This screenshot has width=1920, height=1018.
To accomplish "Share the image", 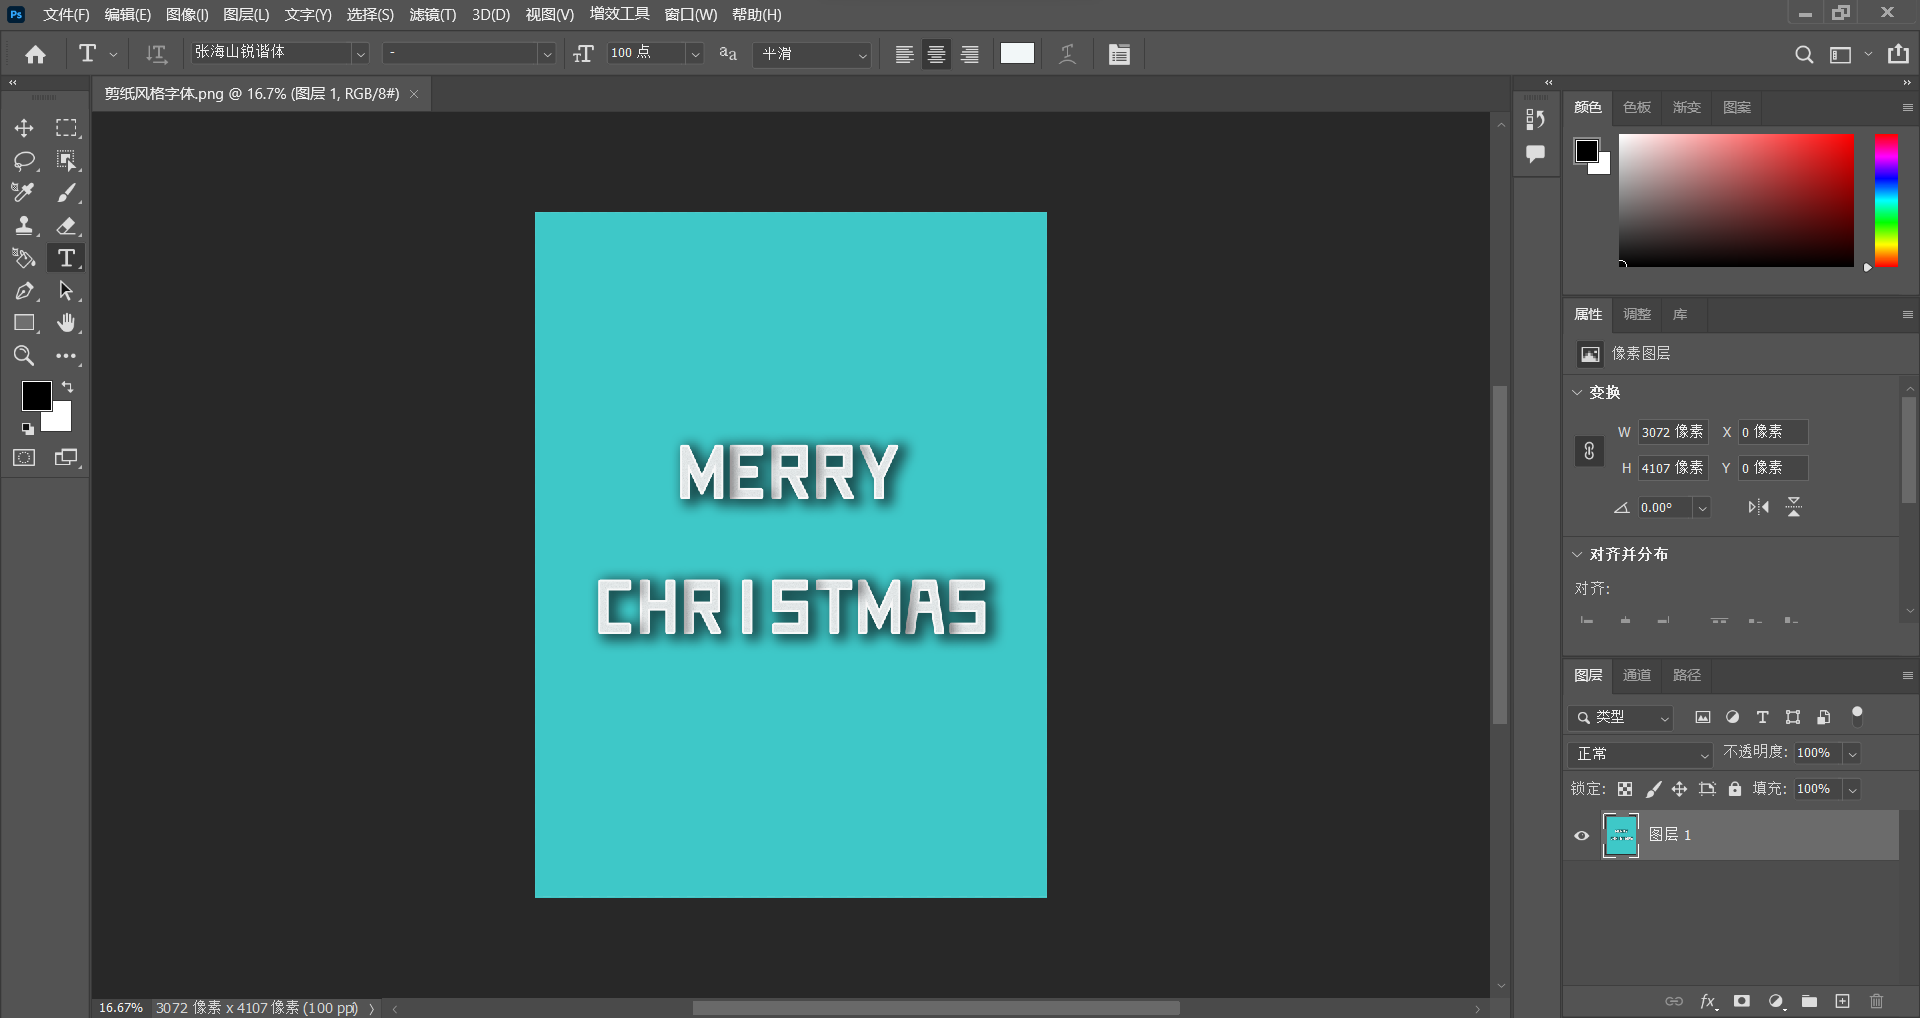I will [1898, 54].
